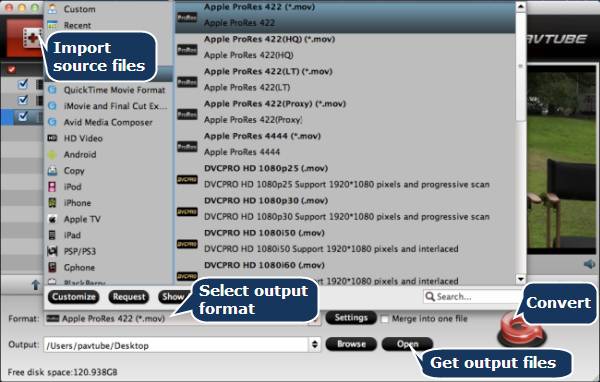Open the Settings button

click(351, 318)
